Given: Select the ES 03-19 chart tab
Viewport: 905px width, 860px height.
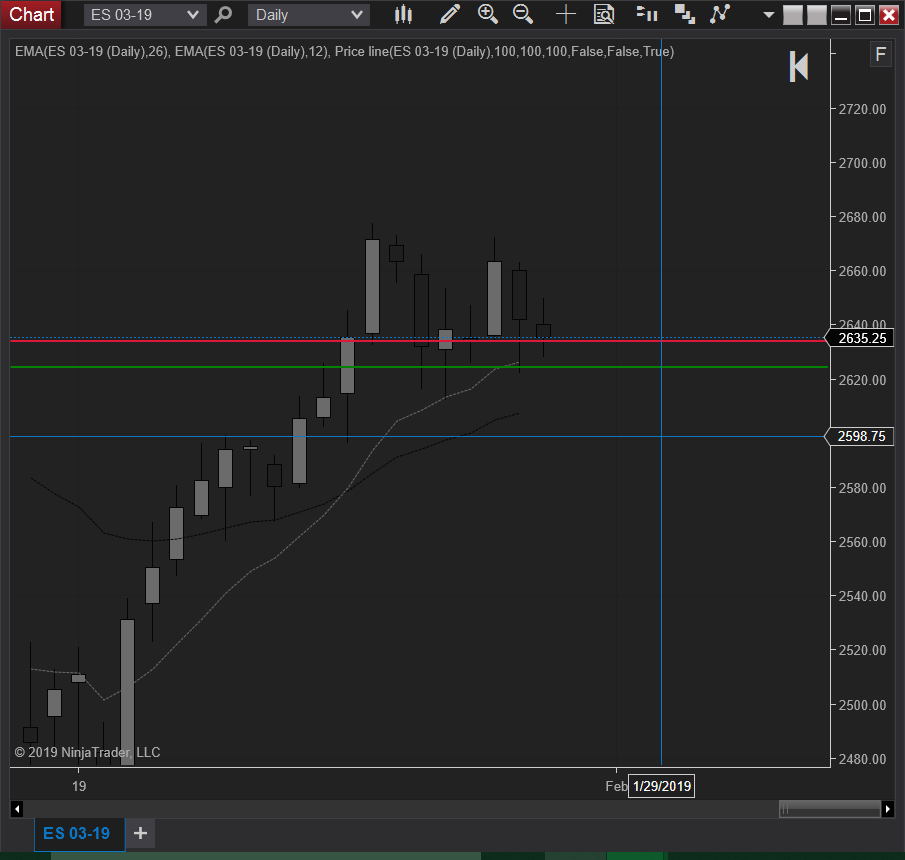Looking at the screenshot, I should [x=79, y=833].
